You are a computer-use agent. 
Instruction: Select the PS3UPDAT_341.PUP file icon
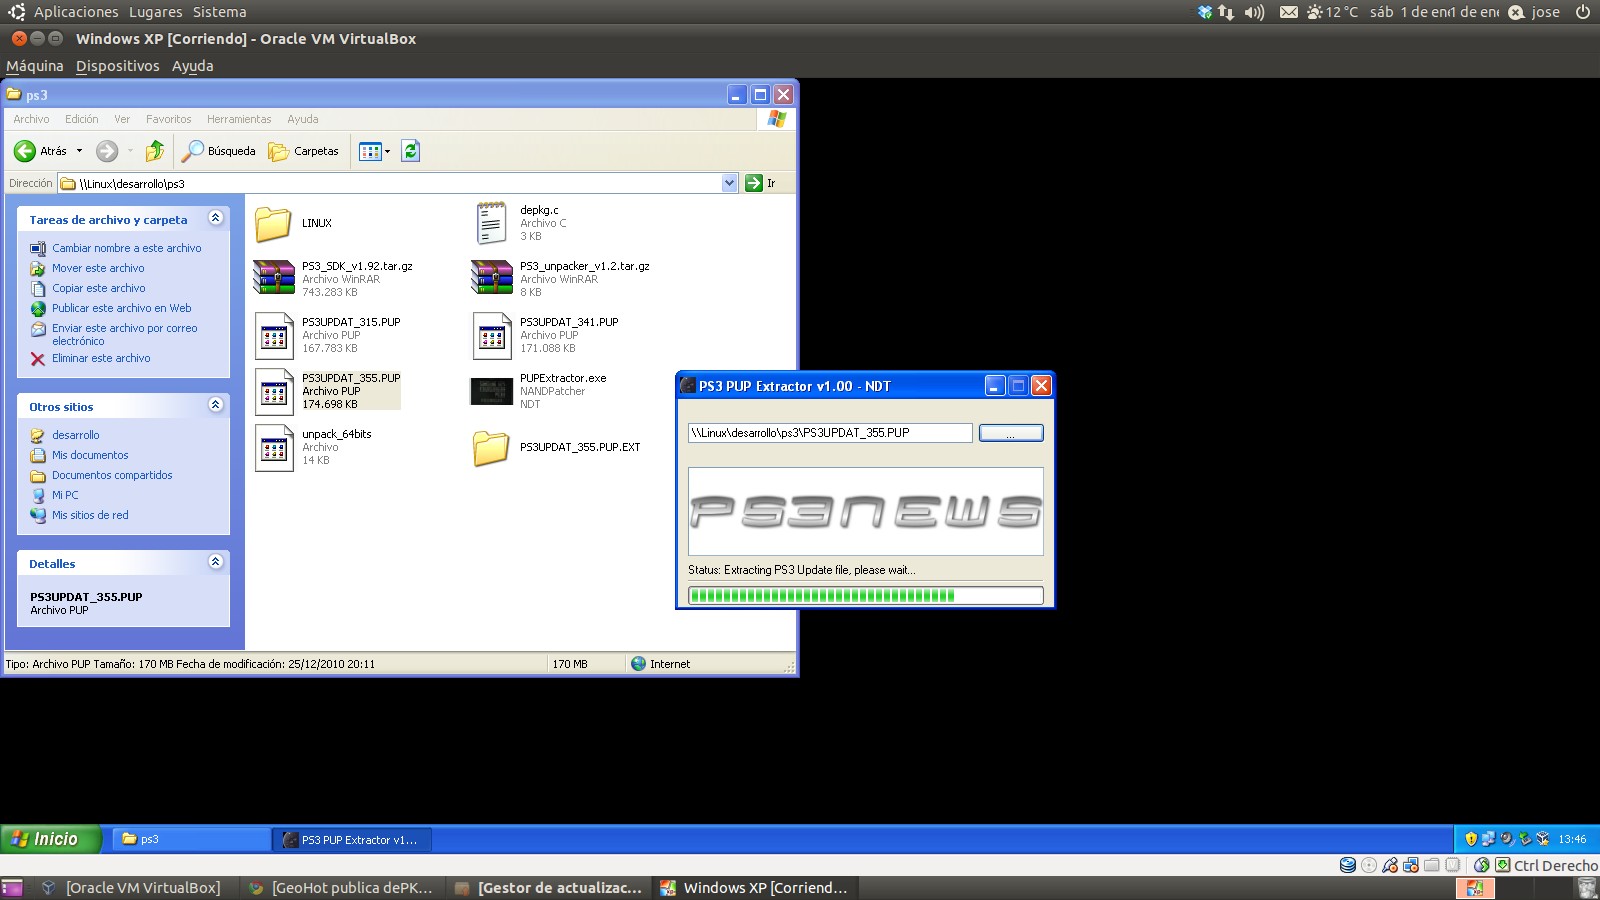pos(491,335)
